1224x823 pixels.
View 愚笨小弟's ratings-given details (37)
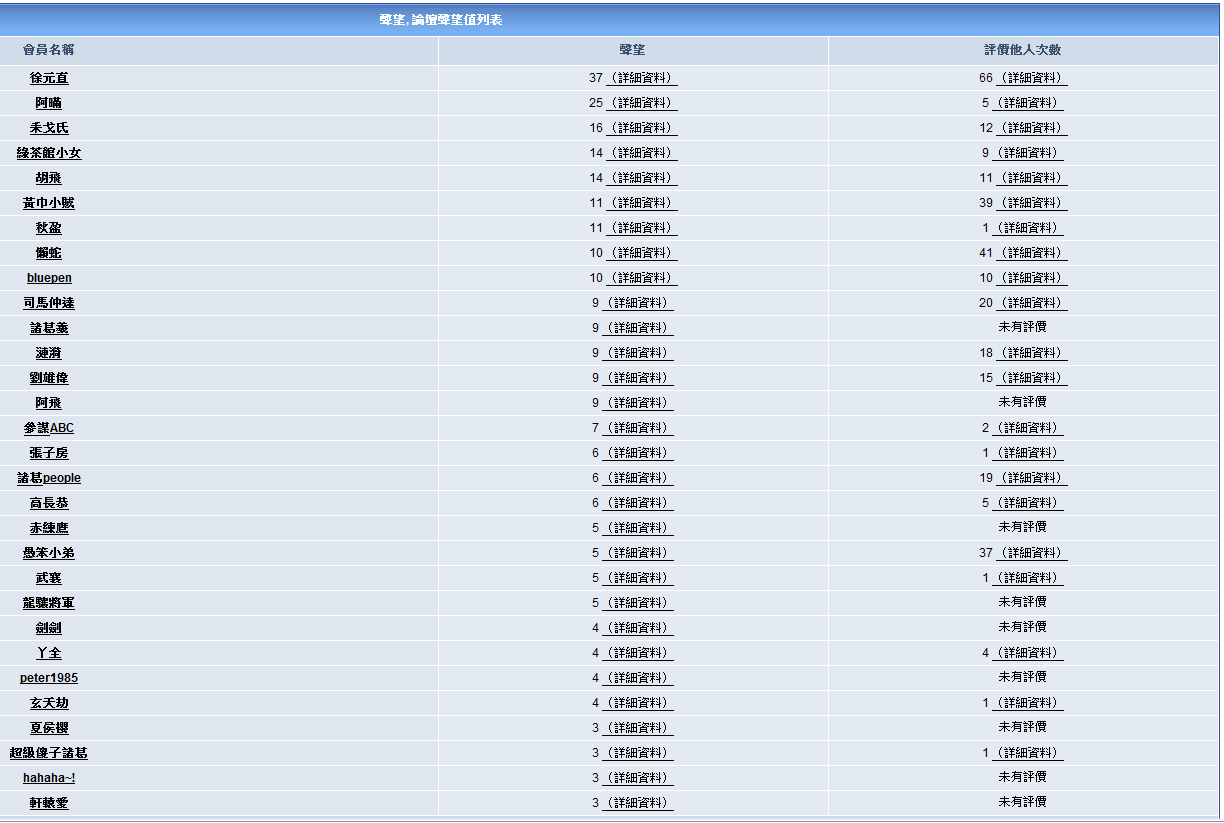point(1031,553)
